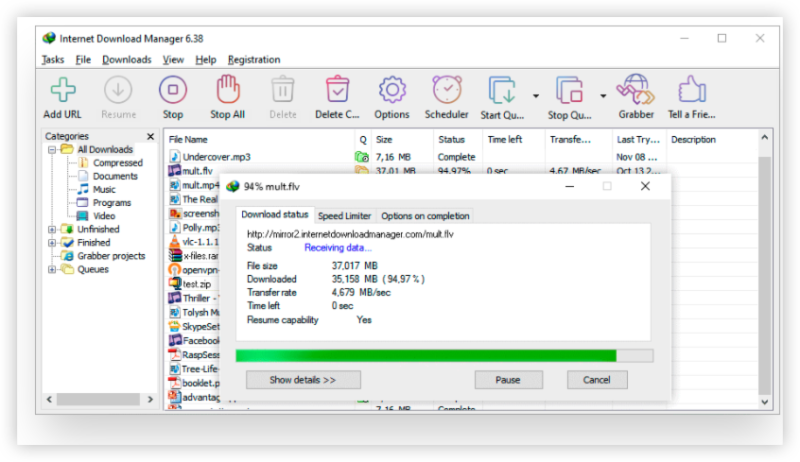800x462 pixels.
Task: Open Options gear icon
Action: point(392,90)
